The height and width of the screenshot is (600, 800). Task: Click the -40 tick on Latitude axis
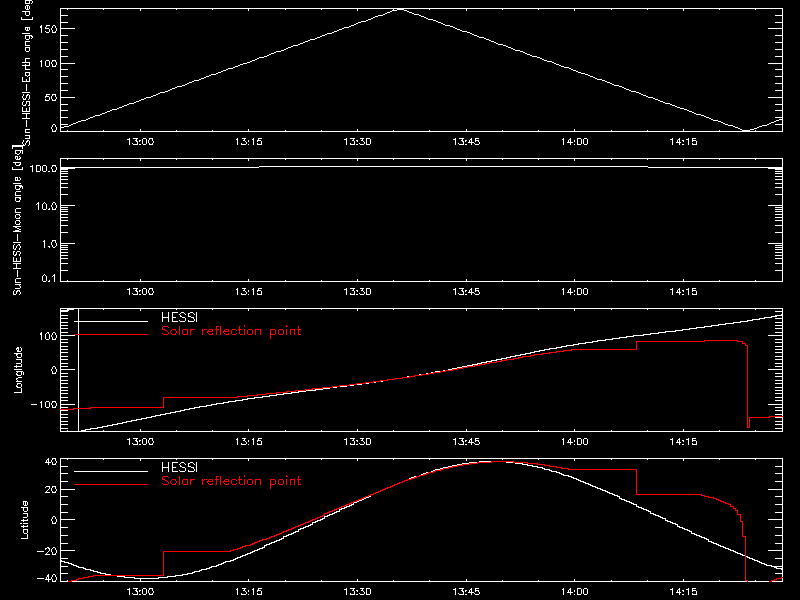pyautogui.click(x=47, y=579)
